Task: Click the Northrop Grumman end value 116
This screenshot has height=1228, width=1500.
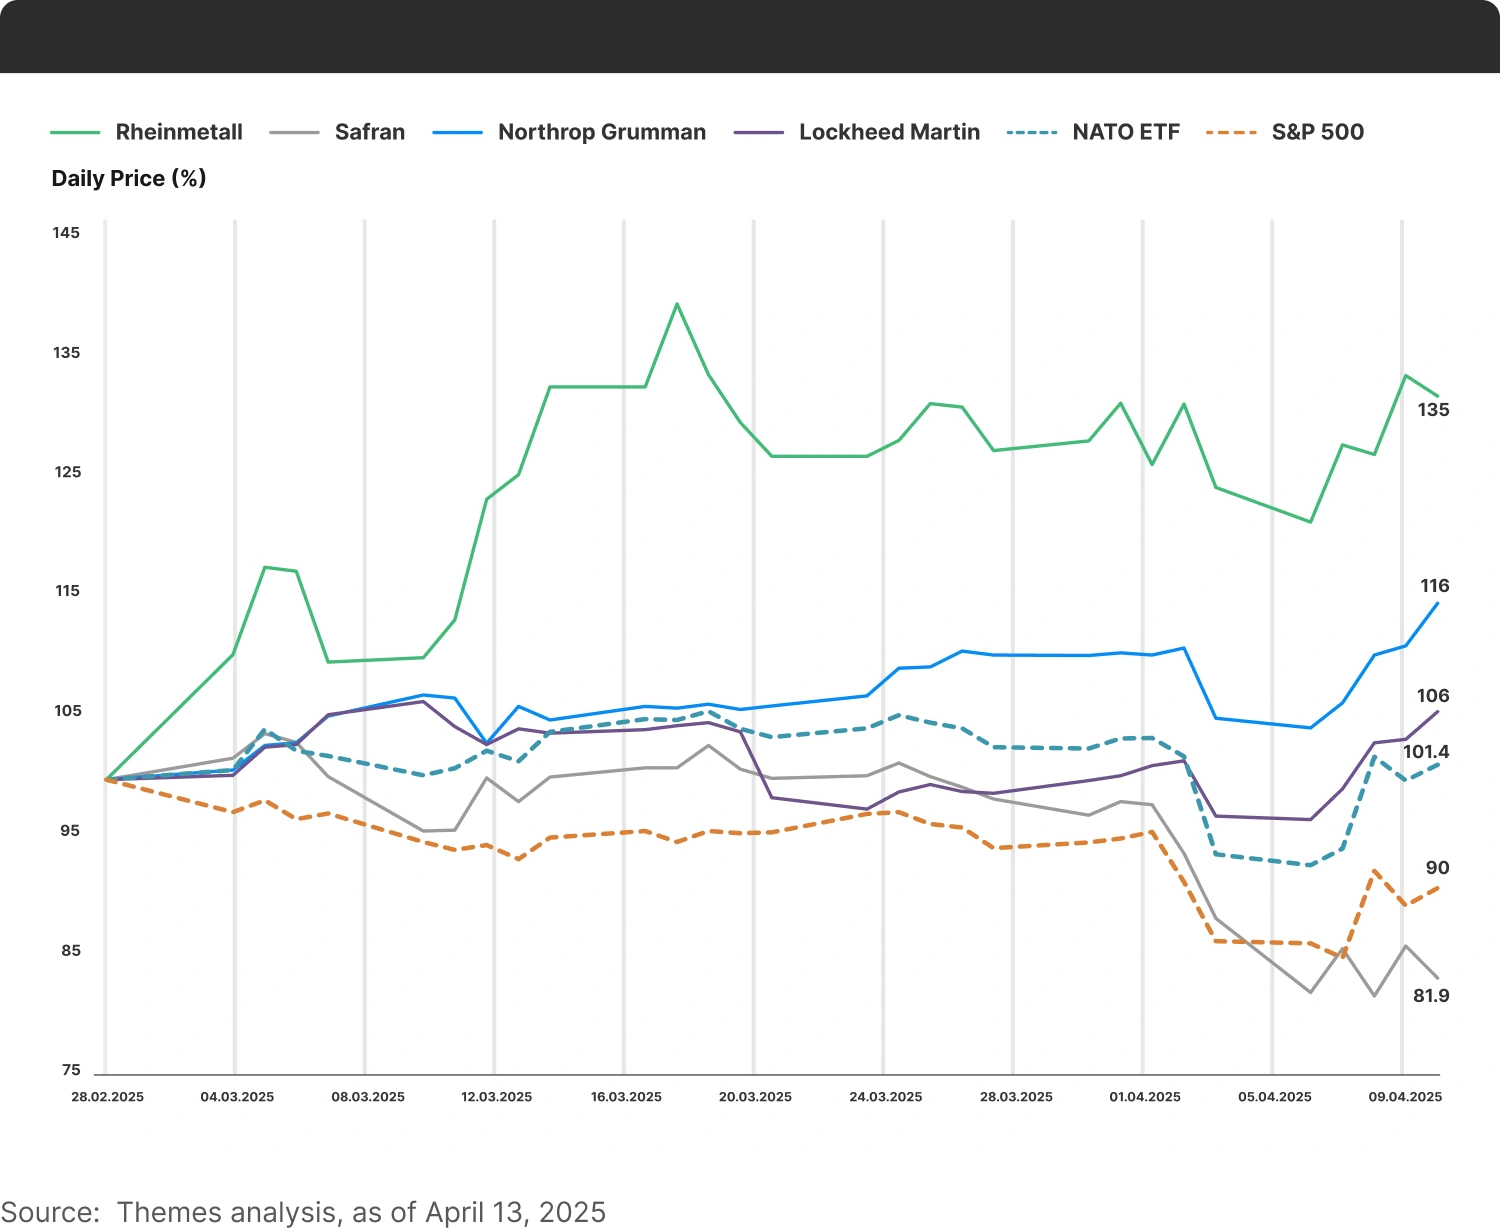Action: coord(1435,586)
